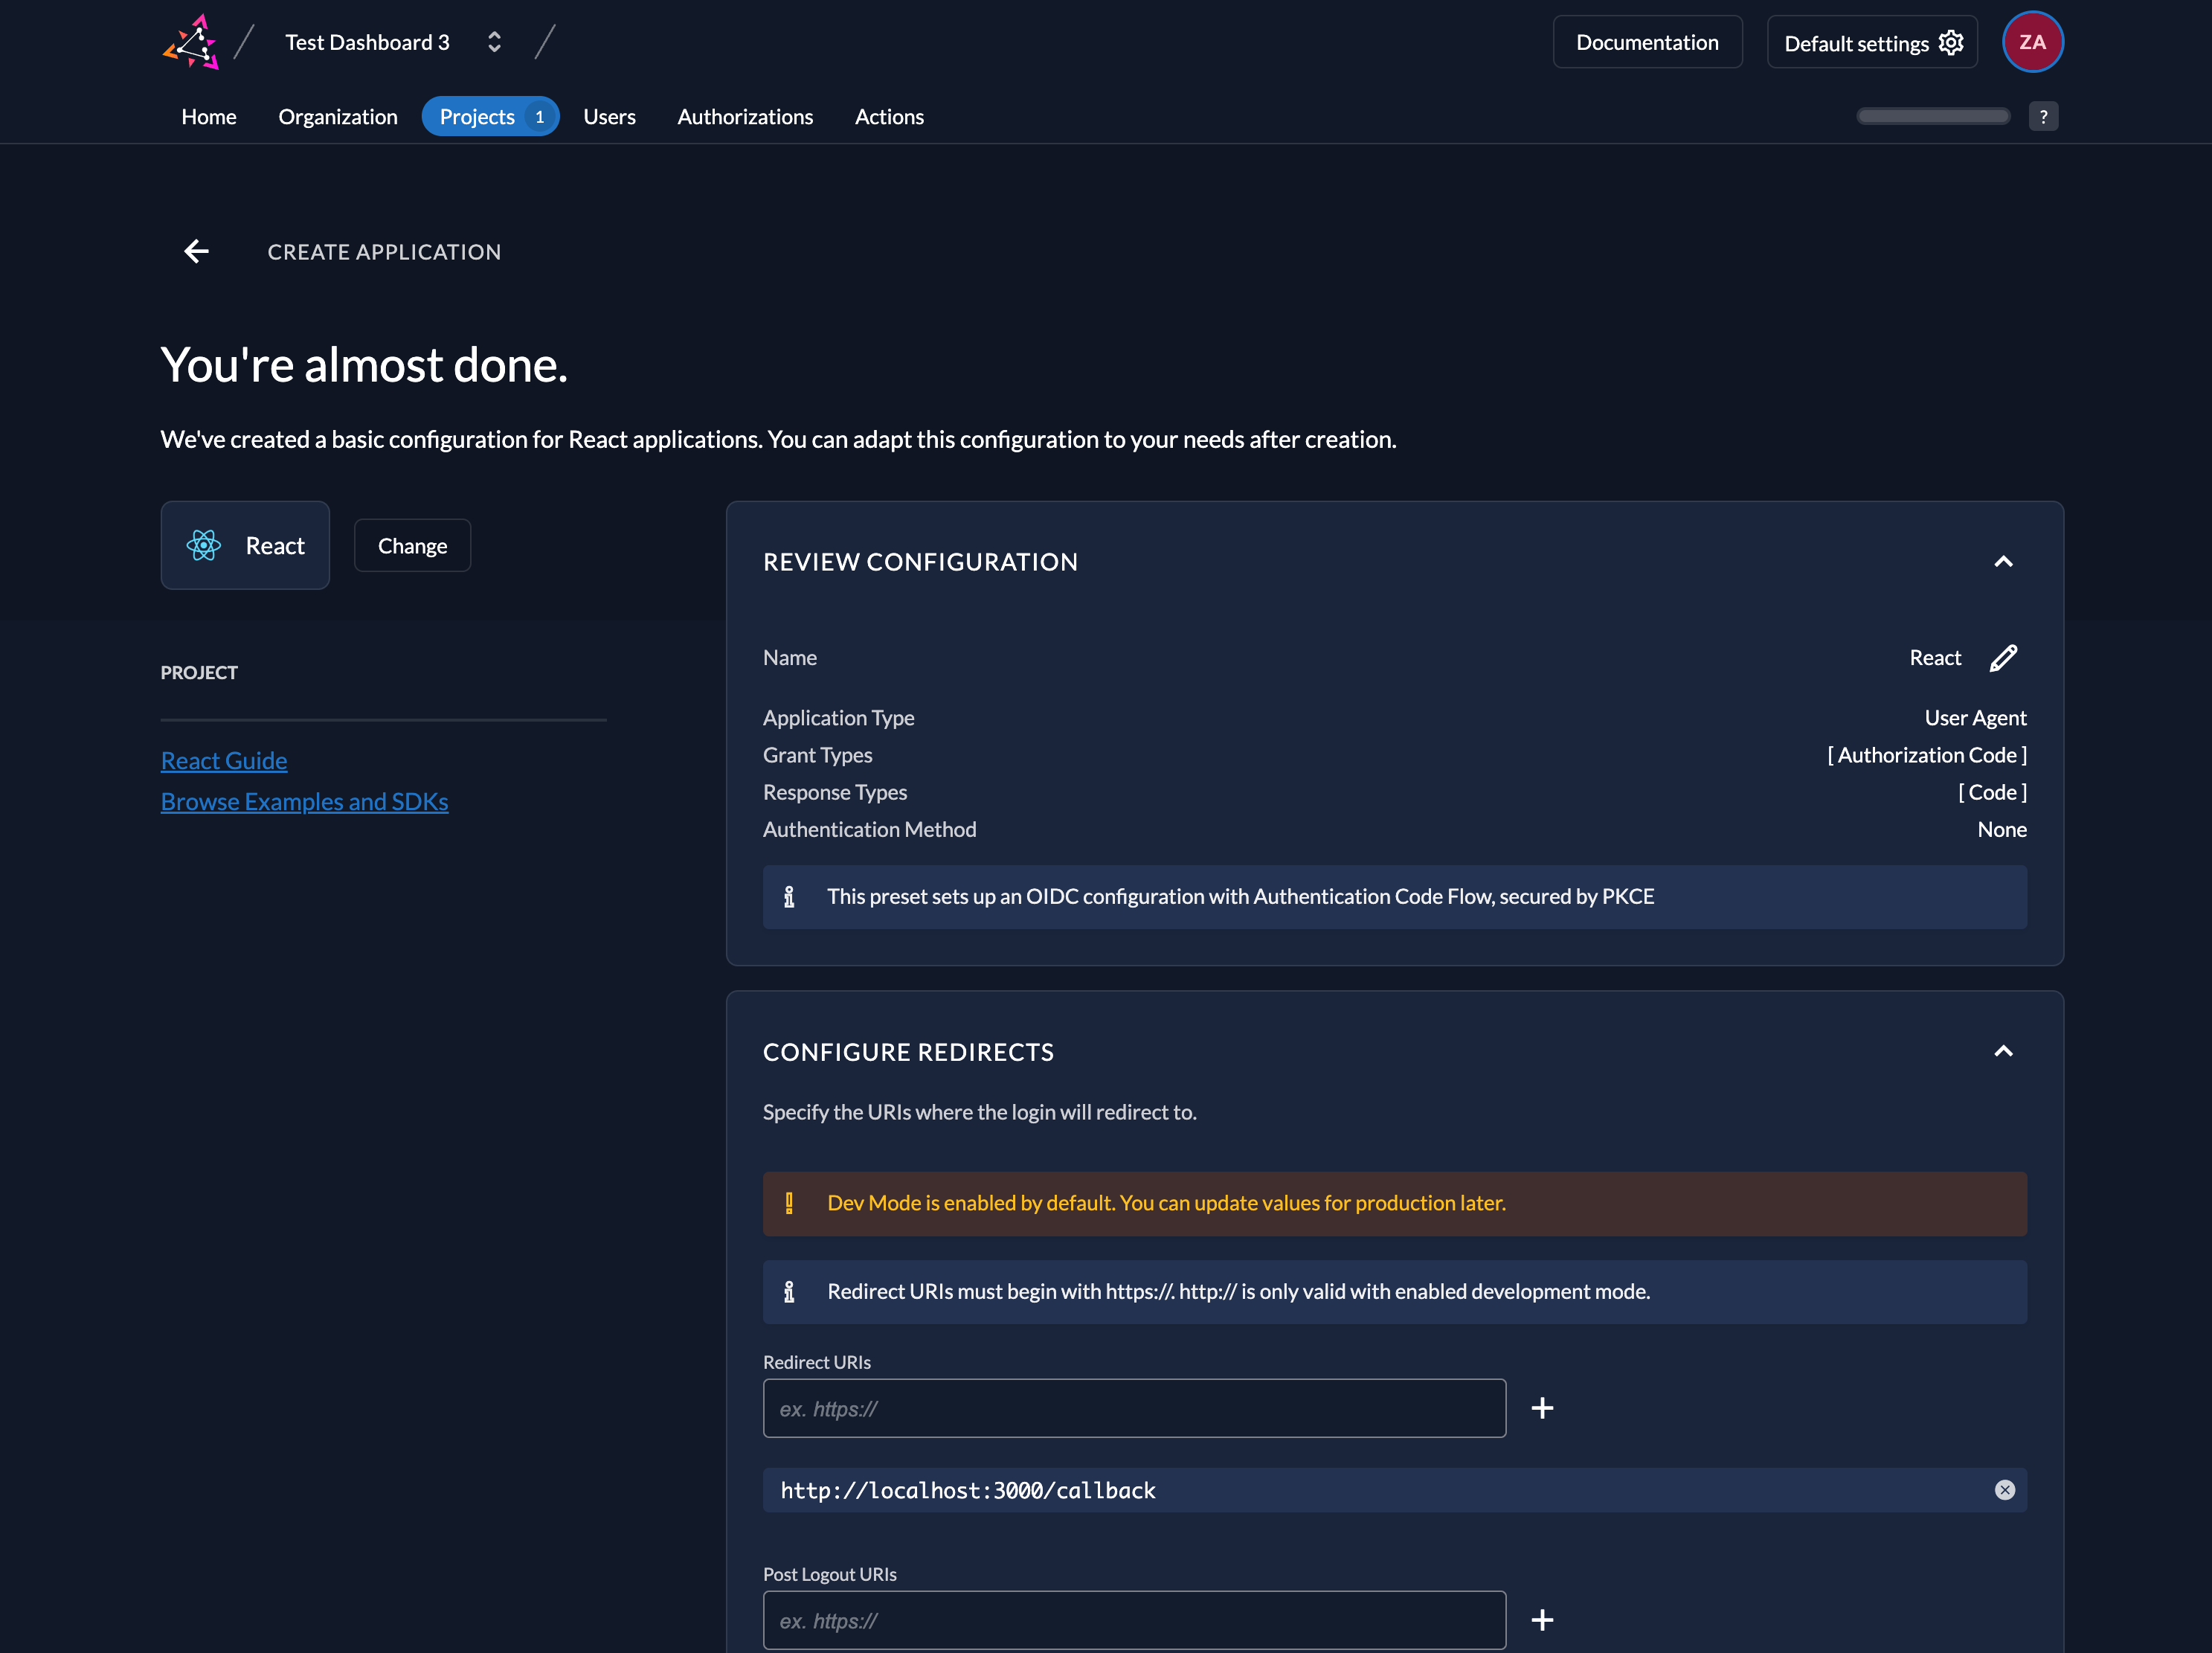Go back using the back arrow
The height and width of the screenshot is (1653, 2212).
pos(196,251)
